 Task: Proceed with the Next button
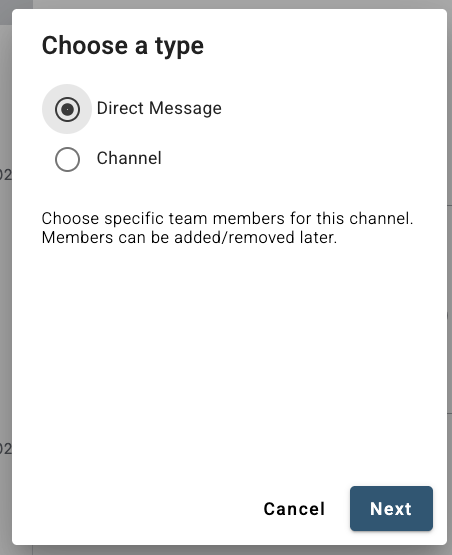coord(391,509)
